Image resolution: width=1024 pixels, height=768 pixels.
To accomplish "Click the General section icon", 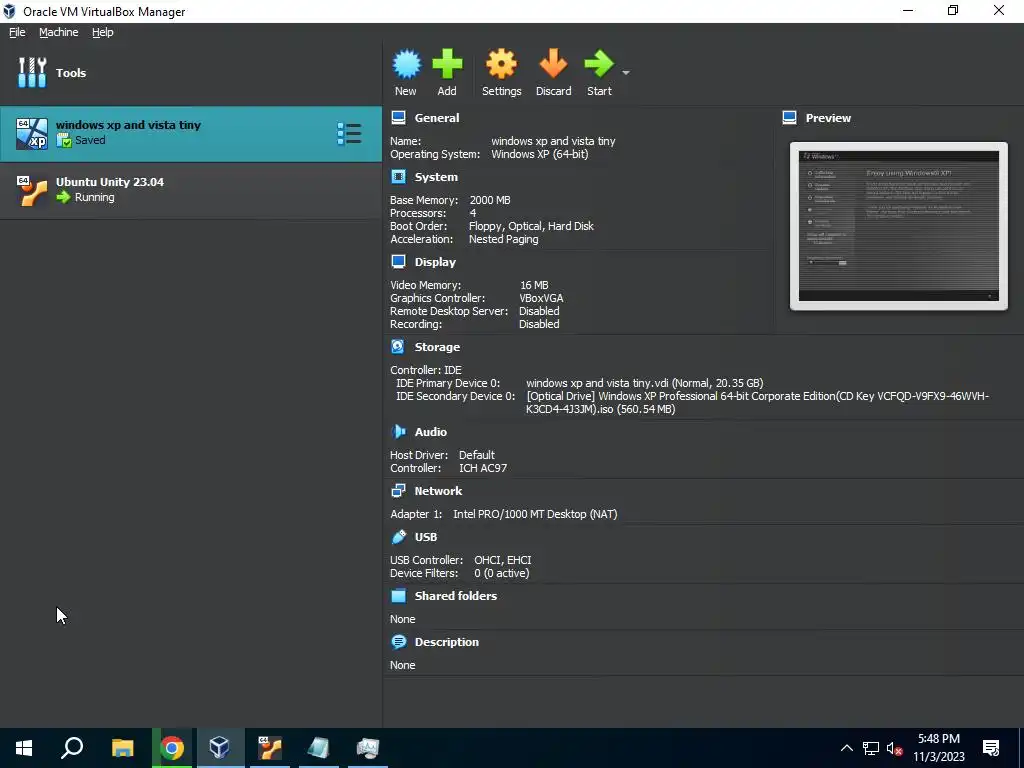I will click(x=398, y=118).
